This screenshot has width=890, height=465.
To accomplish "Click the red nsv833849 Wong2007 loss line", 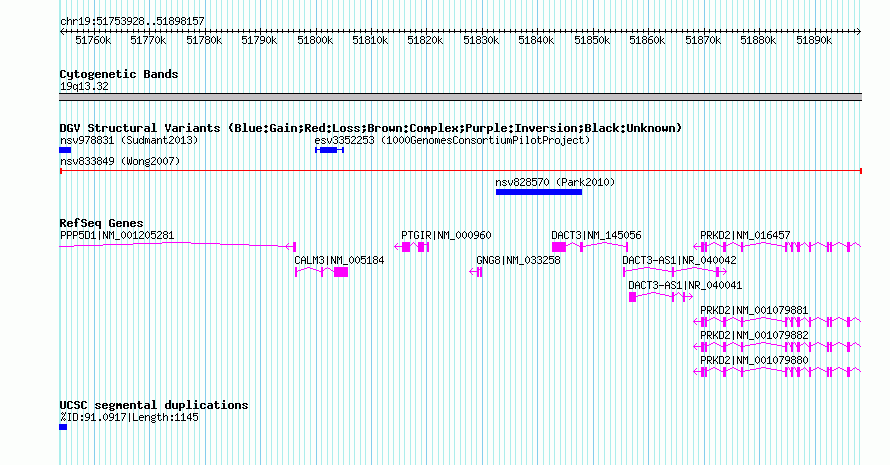I will point(461,171).
